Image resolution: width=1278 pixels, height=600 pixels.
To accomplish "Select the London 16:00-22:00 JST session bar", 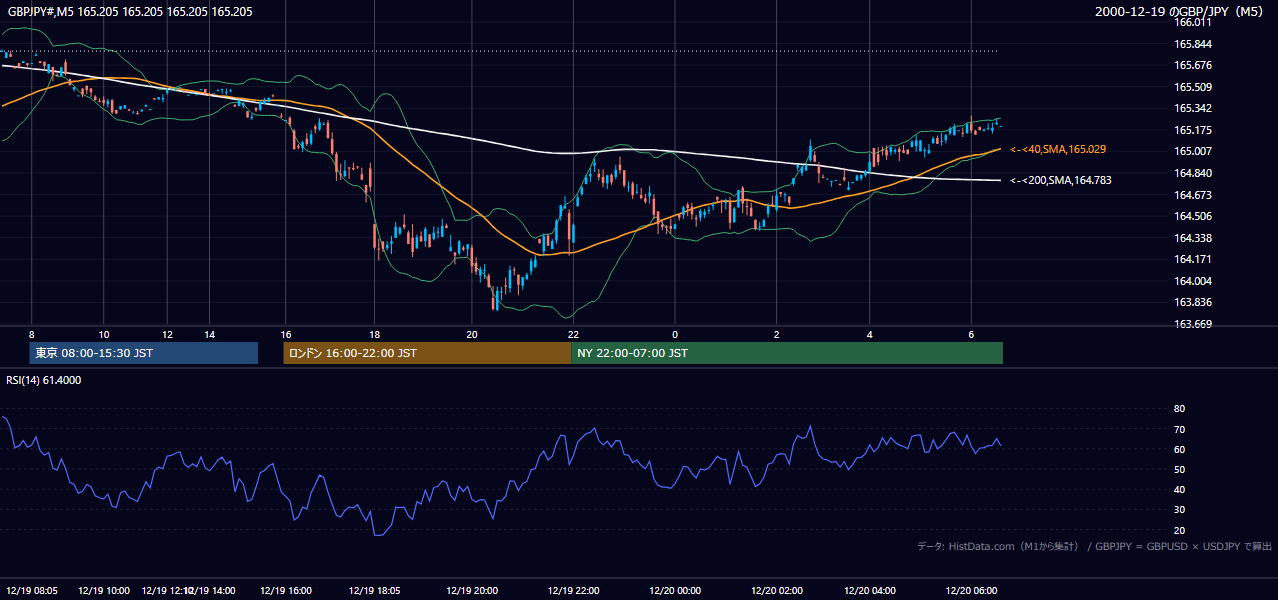I will tap(427, 353).
